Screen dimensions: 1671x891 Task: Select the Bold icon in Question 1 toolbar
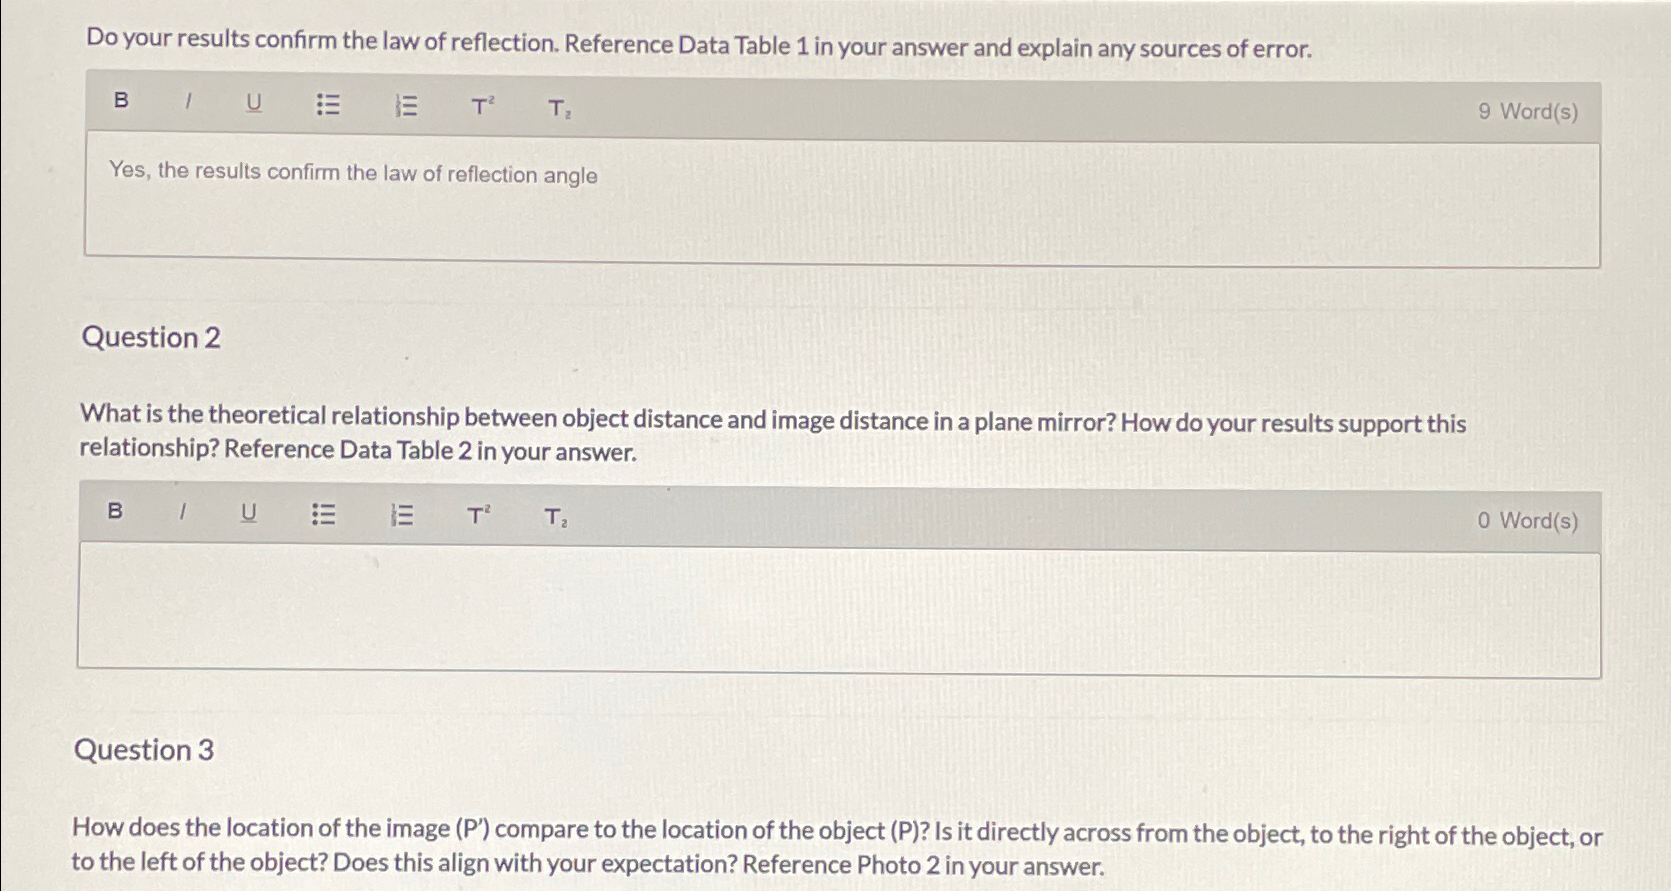pos(121,103)
